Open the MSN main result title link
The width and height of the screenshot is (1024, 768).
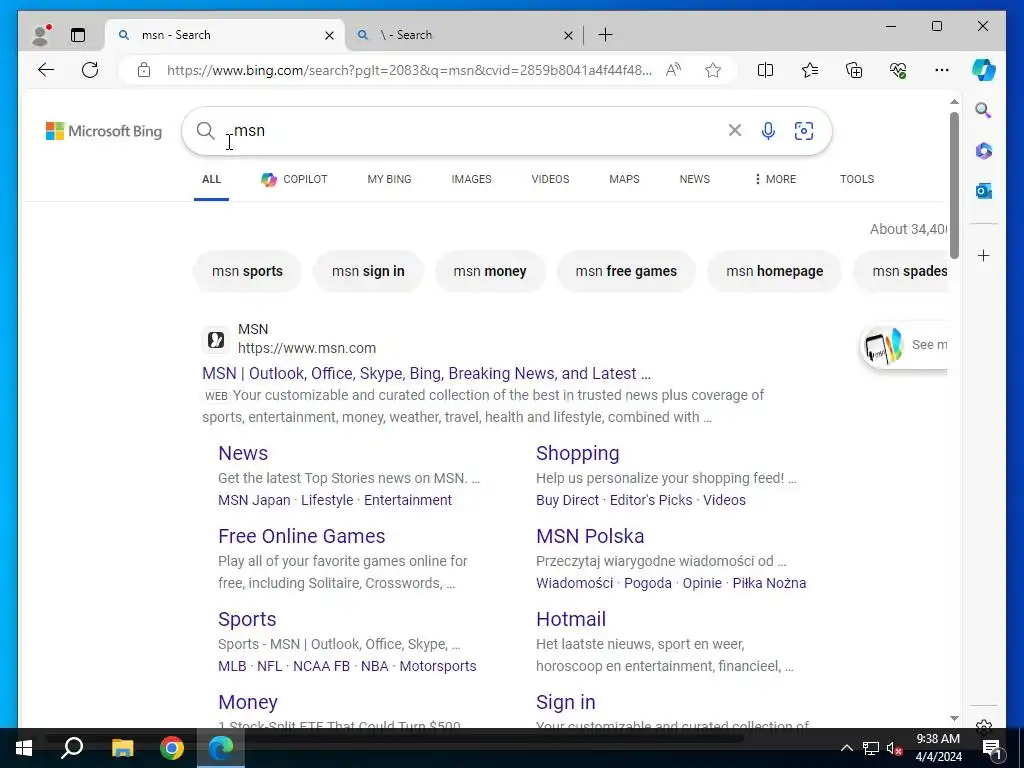tap(426, 374)
